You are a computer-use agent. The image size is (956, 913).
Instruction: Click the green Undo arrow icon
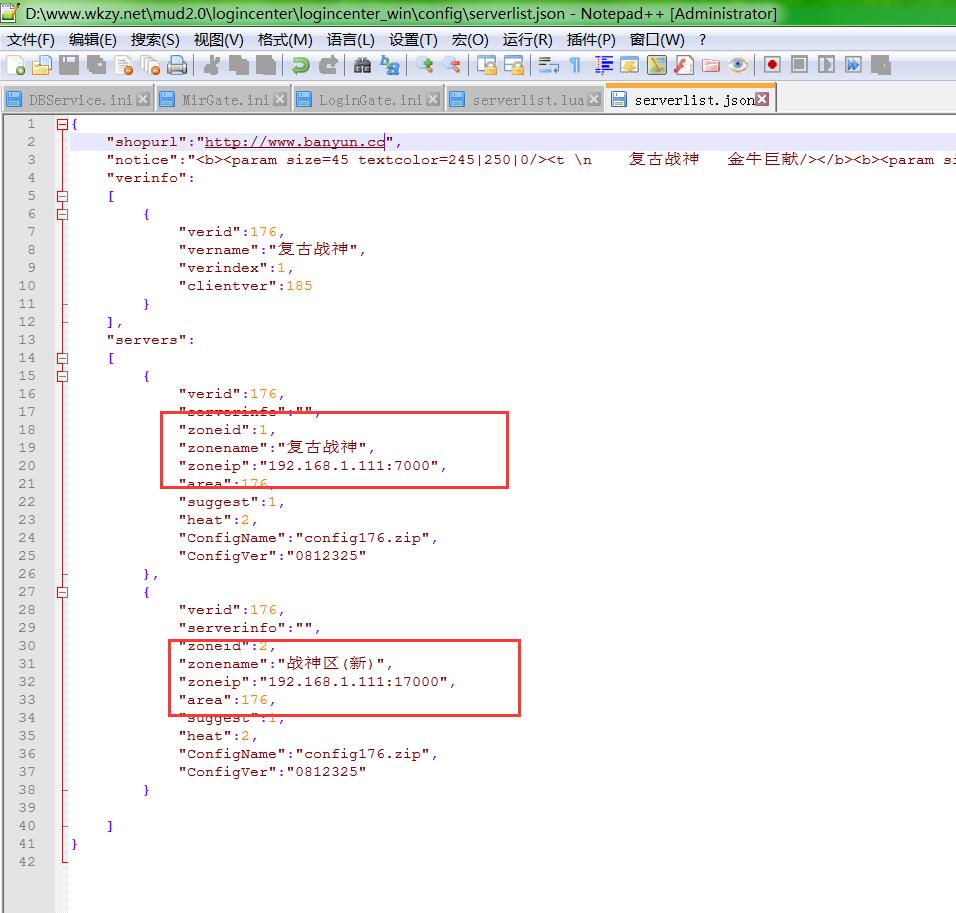click(x=300, y=66)
